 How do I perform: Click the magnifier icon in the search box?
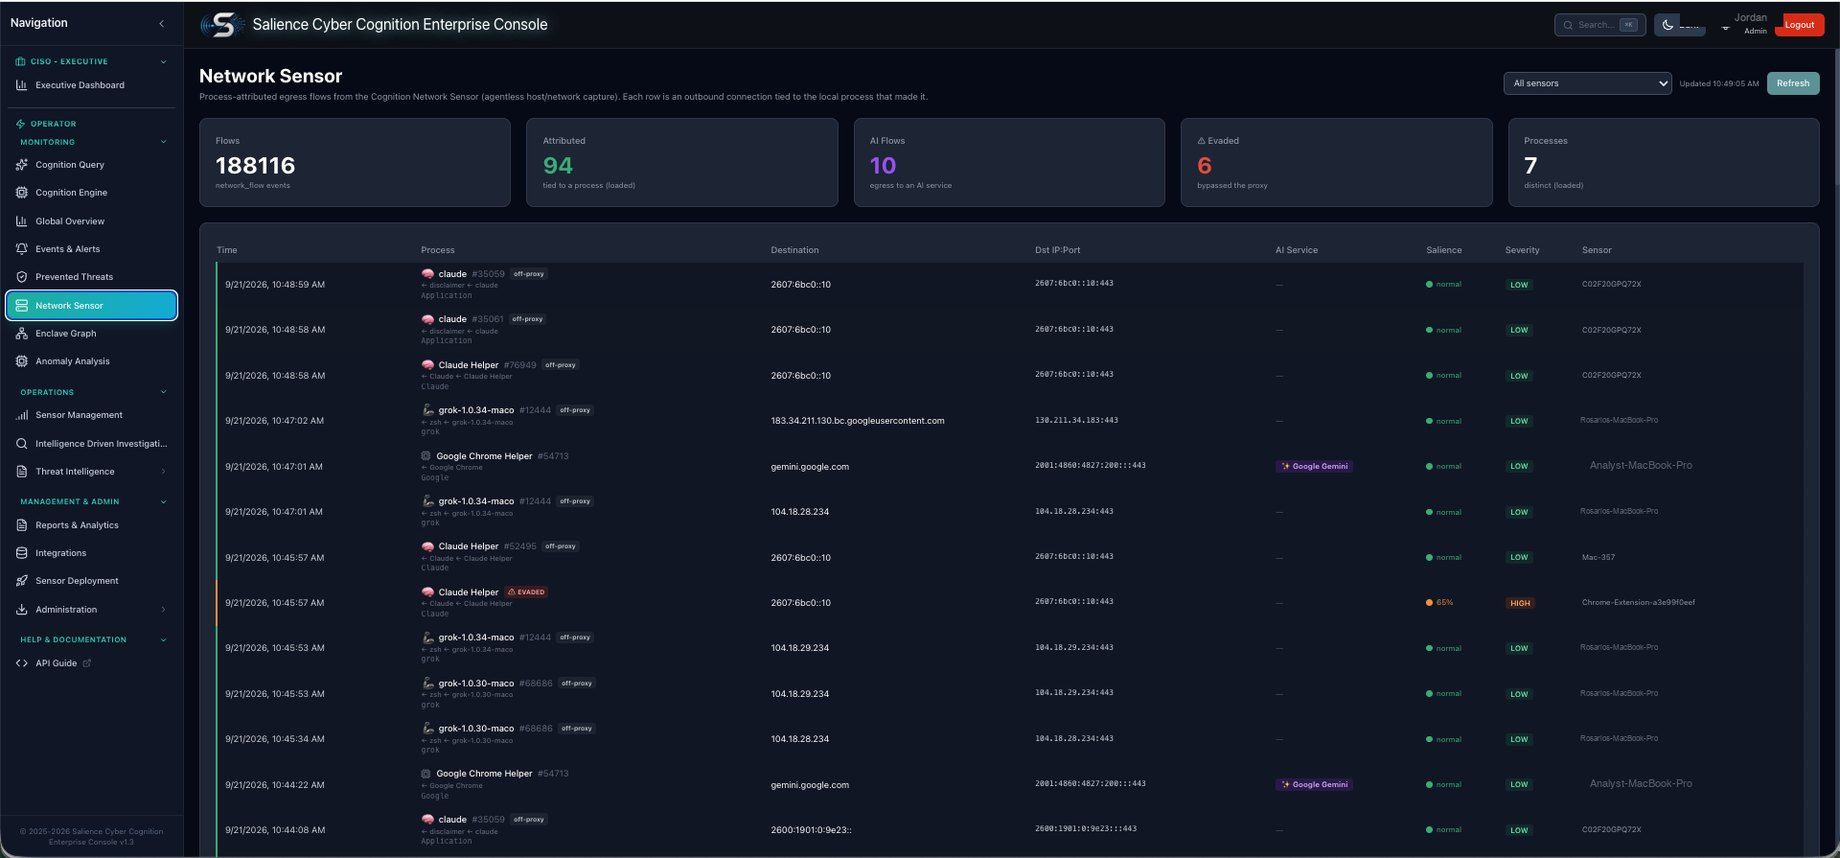pos(1568,25)
